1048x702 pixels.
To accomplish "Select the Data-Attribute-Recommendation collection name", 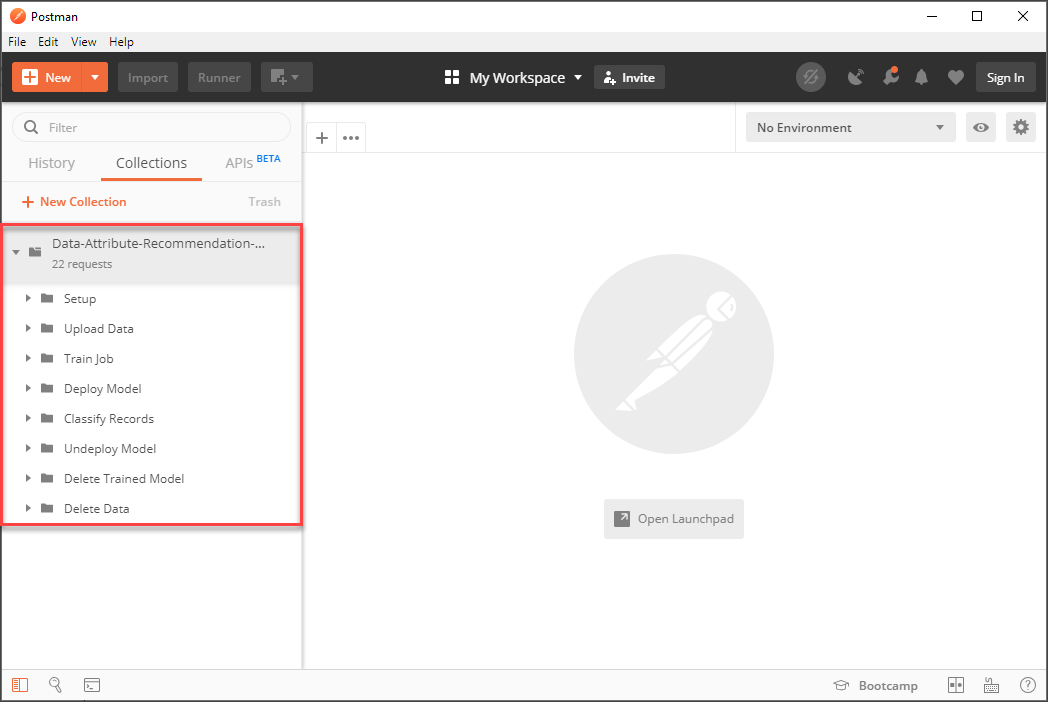I will click(x=158, y=243).
